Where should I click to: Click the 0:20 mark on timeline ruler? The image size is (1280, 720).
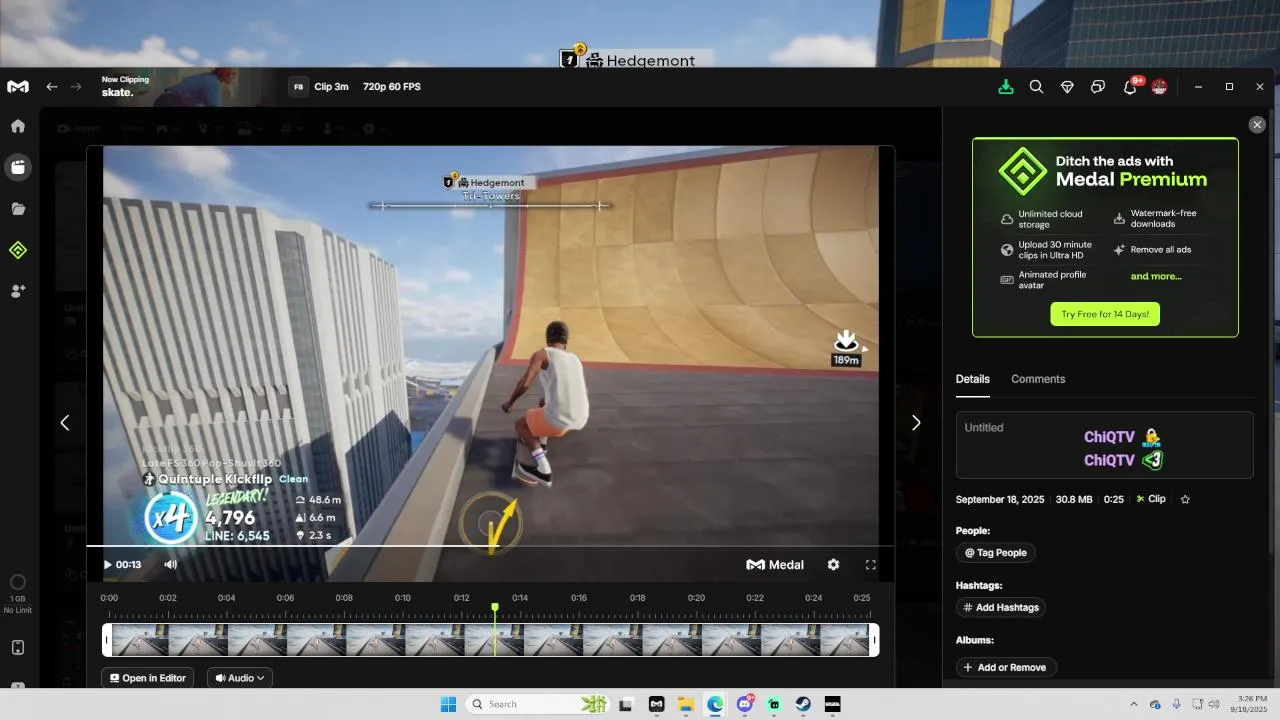click(x=696, y=598)
